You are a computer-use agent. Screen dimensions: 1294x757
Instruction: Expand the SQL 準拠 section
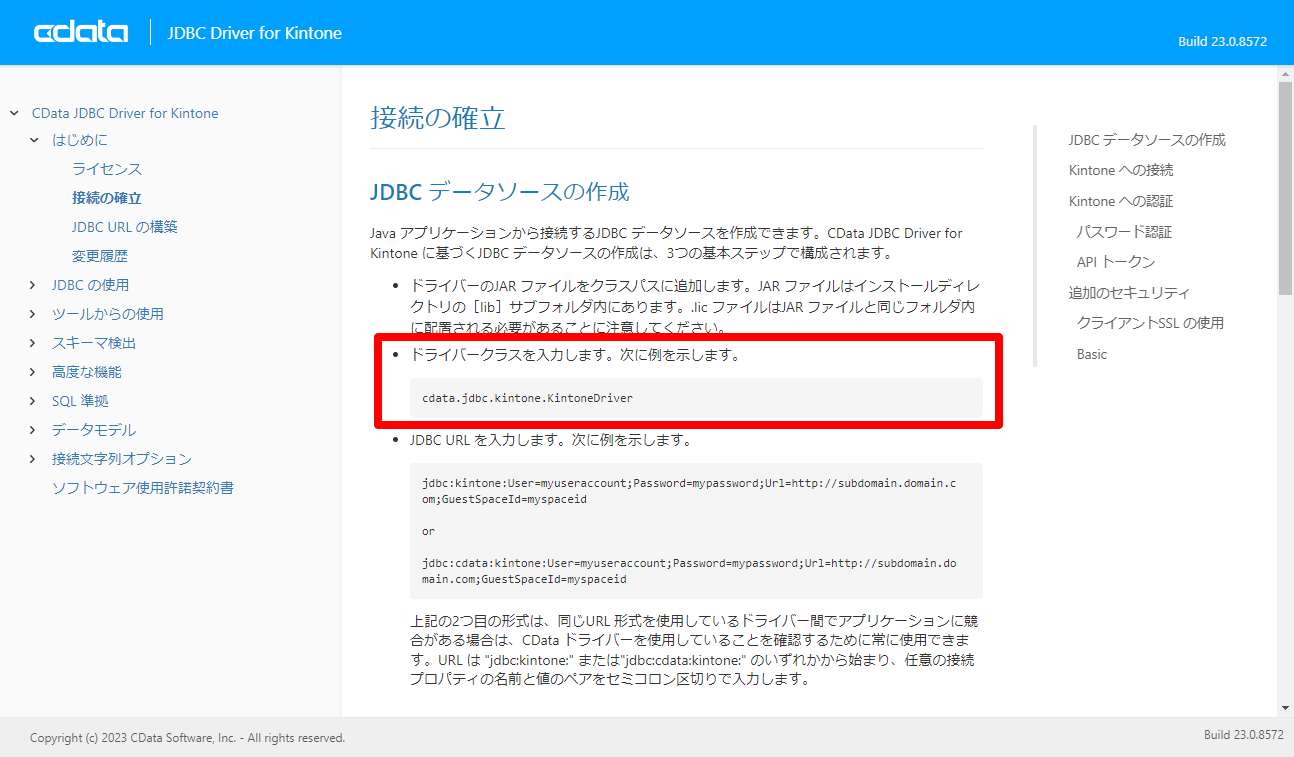pos(34,401)
